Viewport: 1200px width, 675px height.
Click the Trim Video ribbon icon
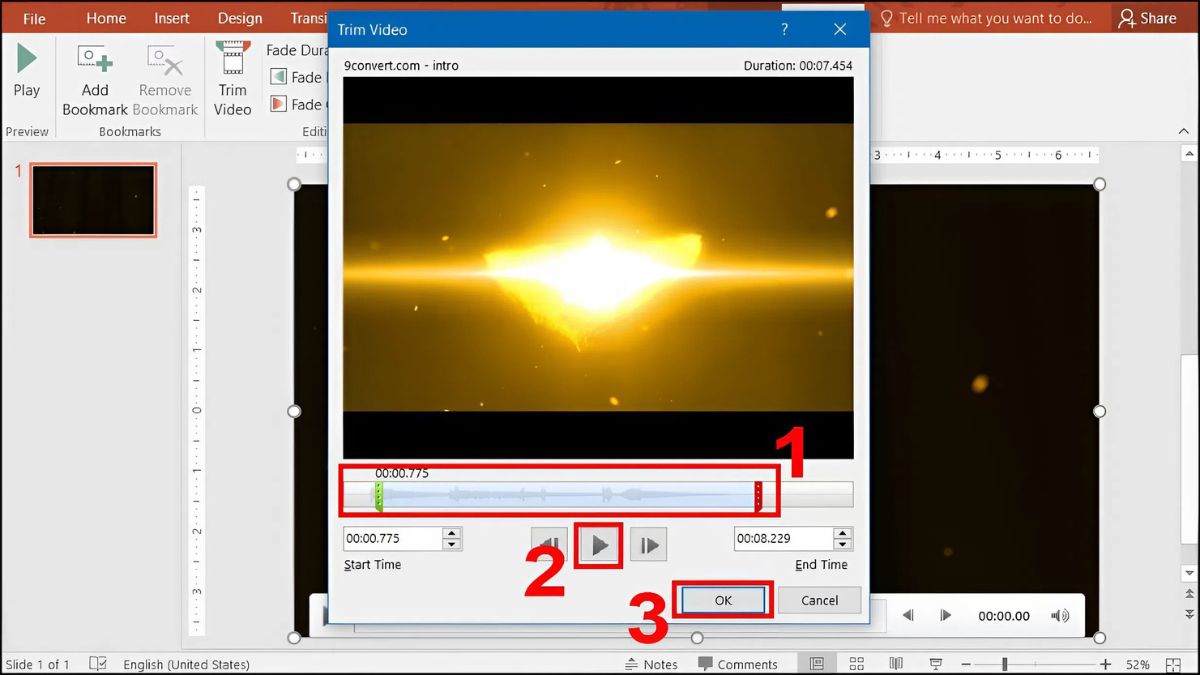233,59
